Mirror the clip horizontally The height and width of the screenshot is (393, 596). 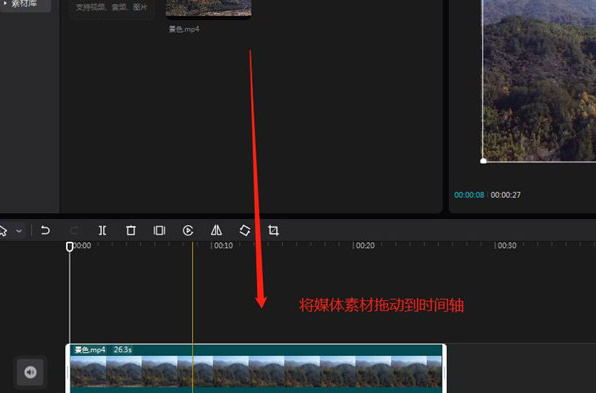point(216,230)
